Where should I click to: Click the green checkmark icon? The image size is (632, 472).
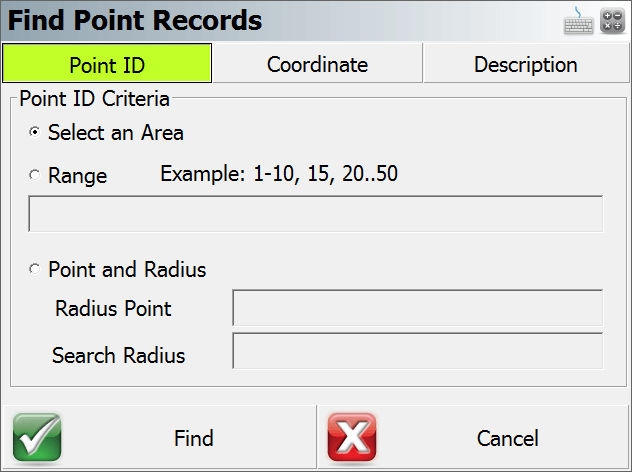(37, 438)
